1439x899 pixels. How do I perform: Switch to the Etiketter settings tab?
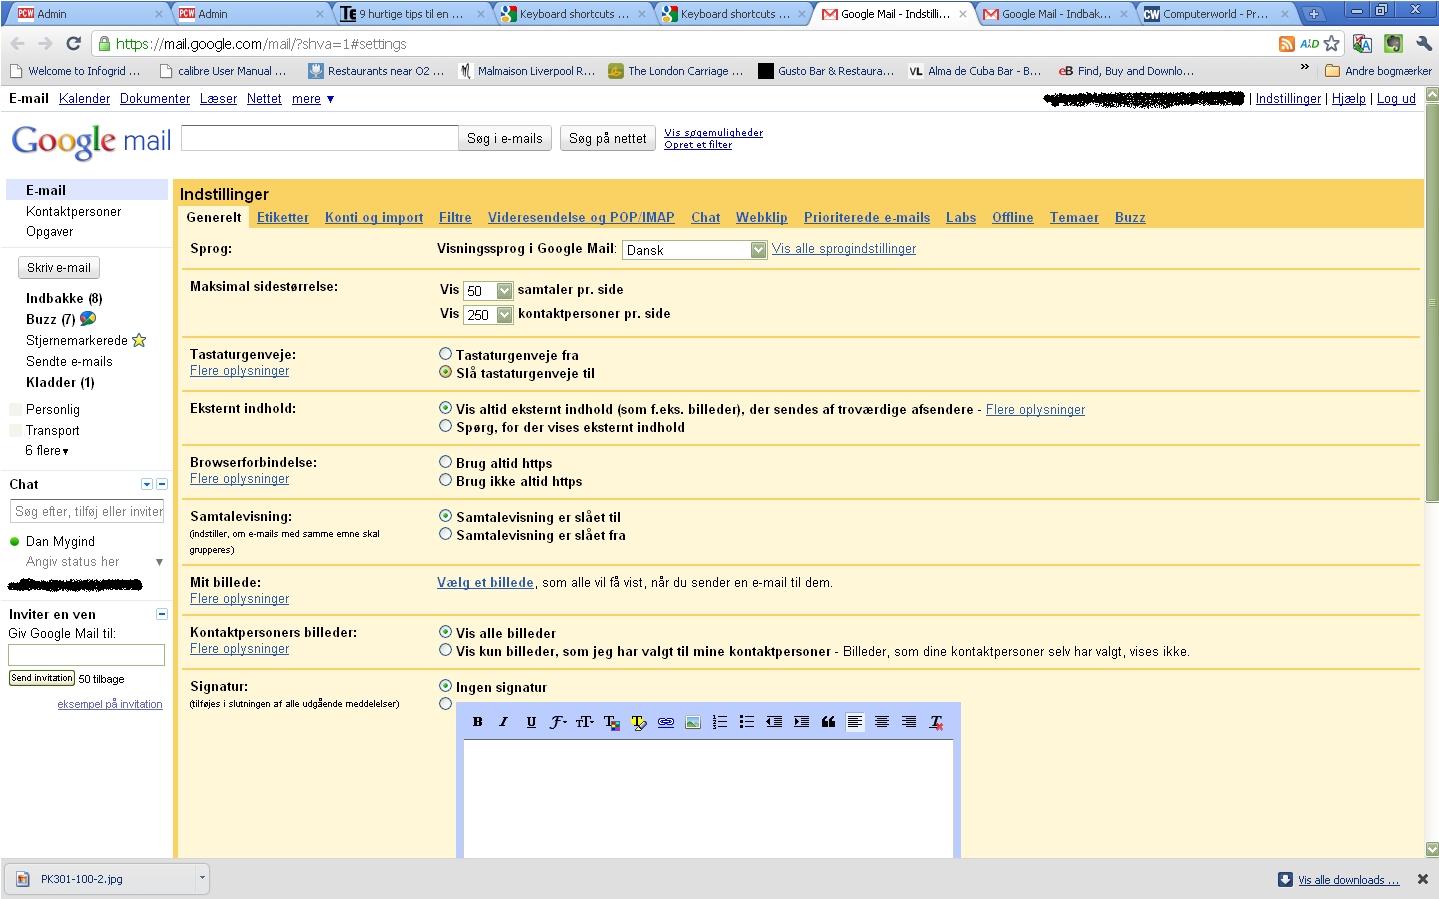click(x=283, y=217)
